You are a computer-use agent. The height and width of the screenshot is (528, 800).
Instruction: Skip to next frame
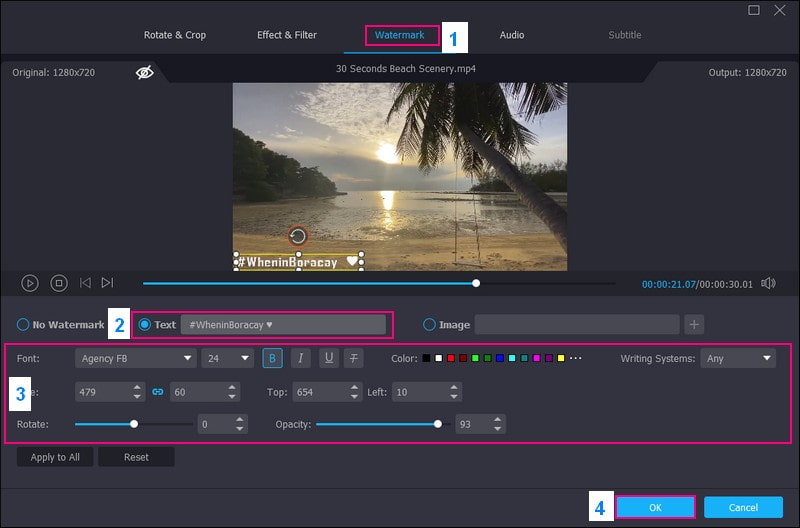click(x=108, y=283)
